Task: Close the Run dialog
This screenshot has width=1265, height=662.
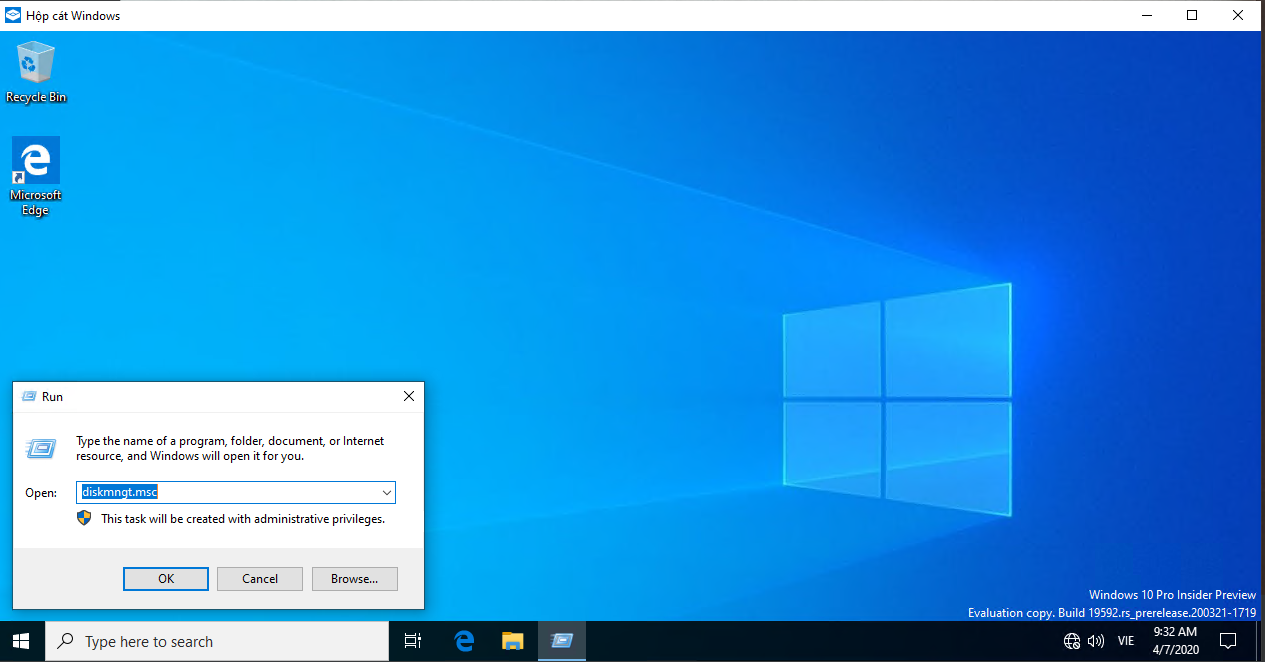Action: click(x=408, y=396)
